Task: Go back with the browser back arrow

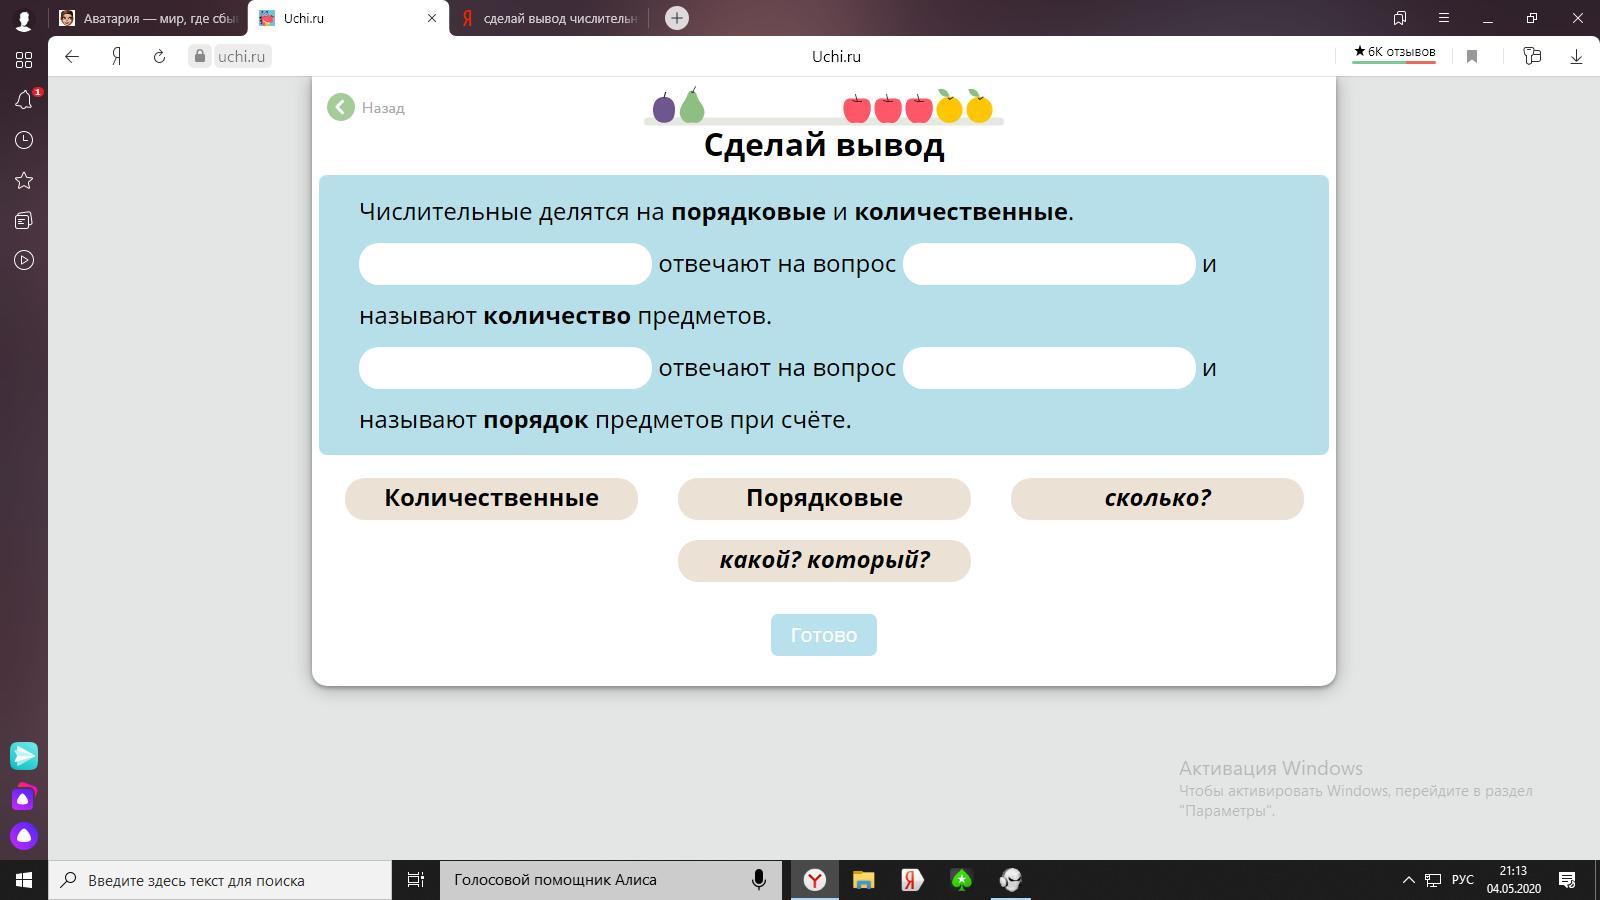Action: click(72, 56)
